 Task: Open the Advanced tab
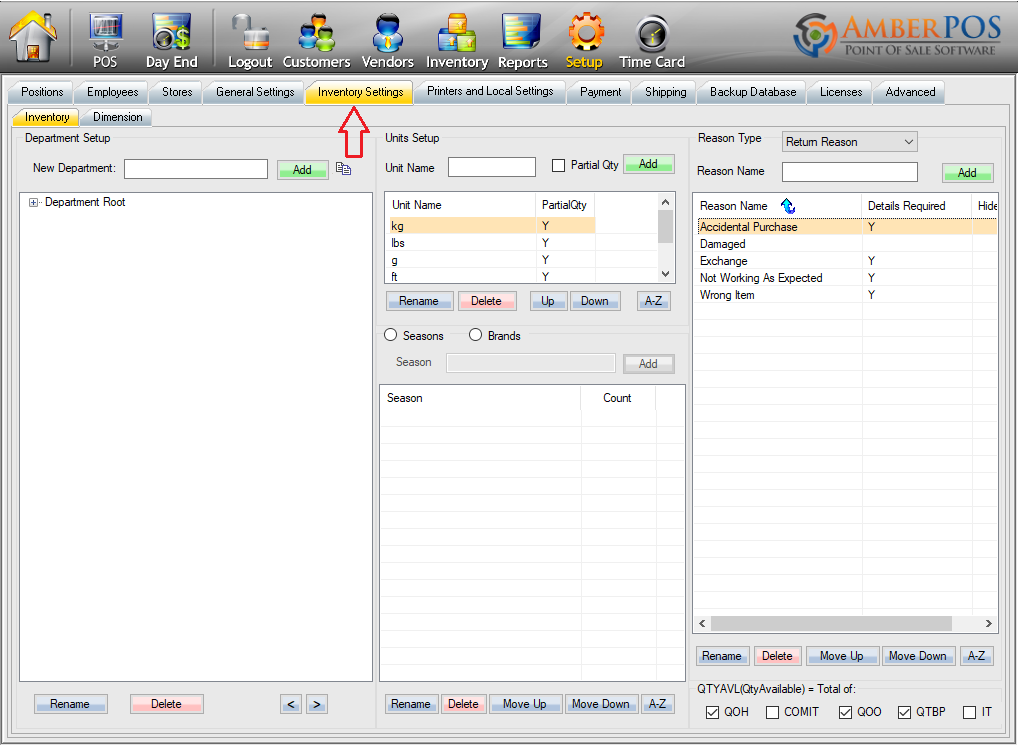coord(910,92)
